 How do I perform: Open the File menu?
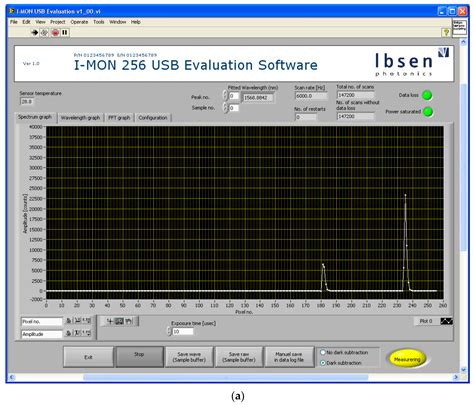14,22
